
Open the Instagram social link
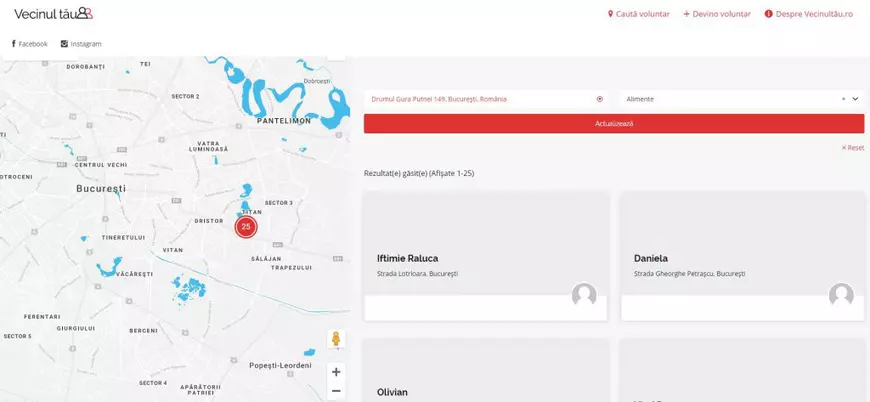tap(81, 44)
